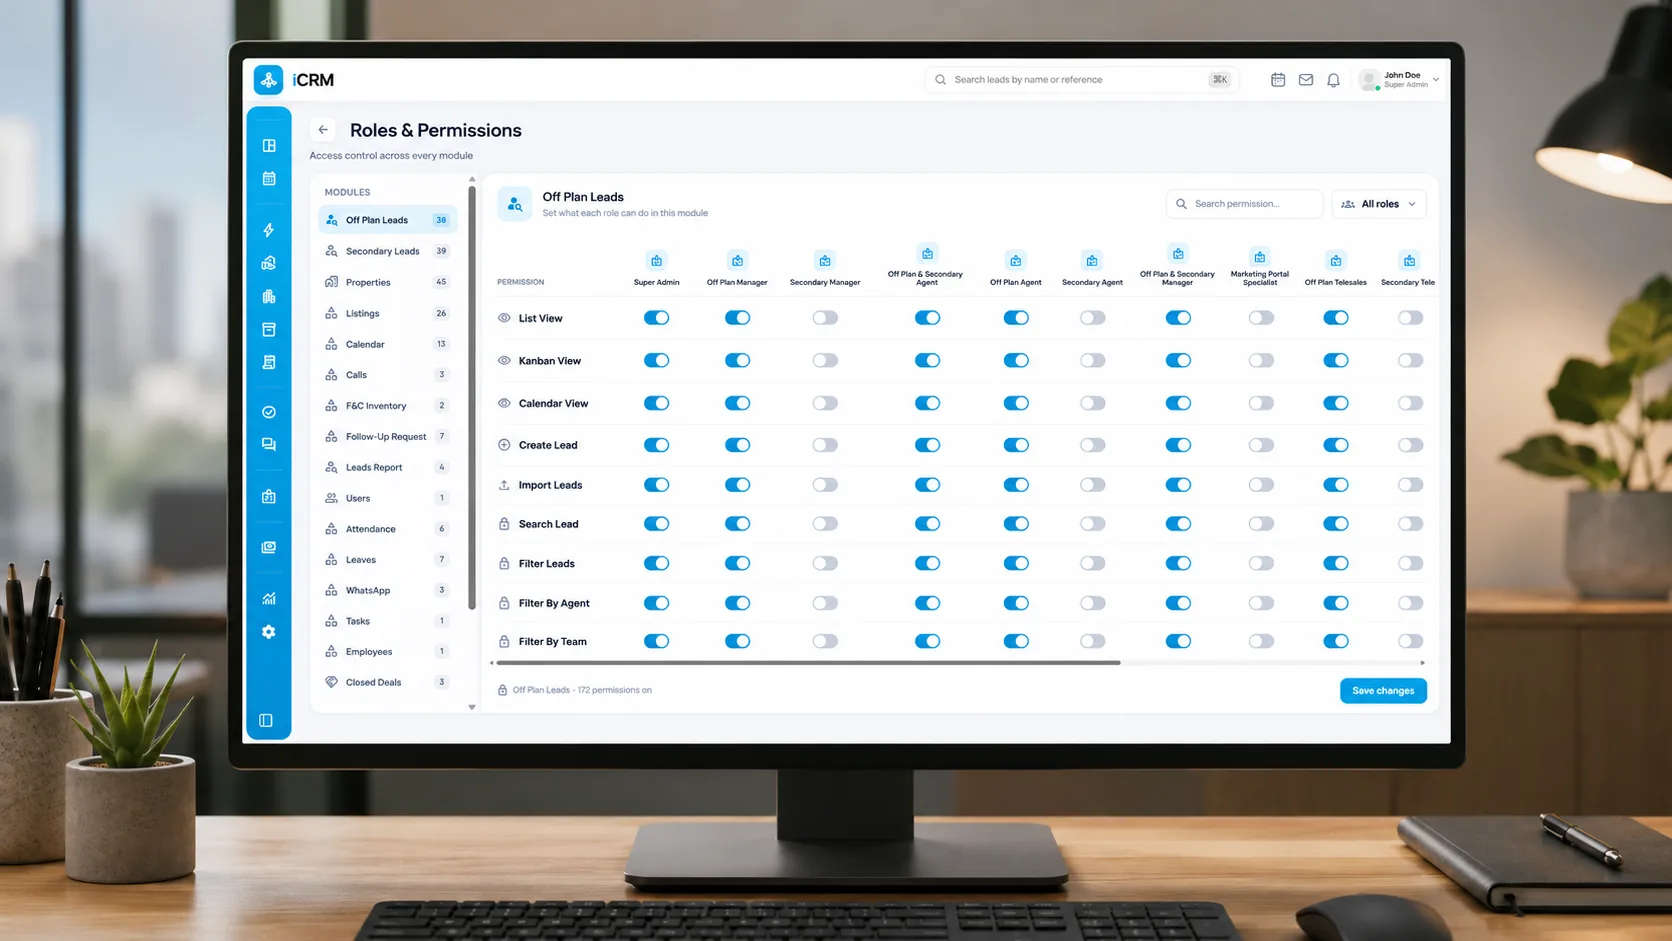
Task: Open the notifications bell icon
Action: (x=1333, y=80)
